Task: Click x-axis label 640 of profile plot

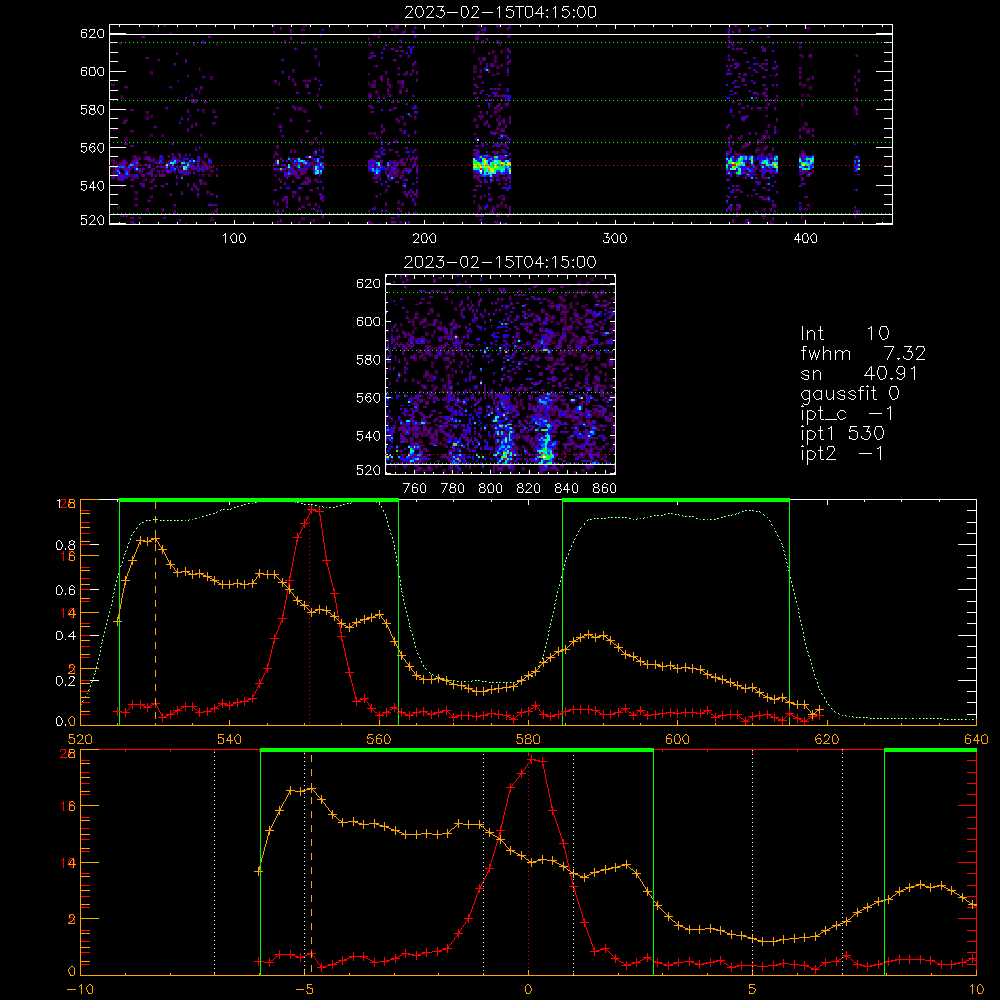Action: tap(976, 739)
